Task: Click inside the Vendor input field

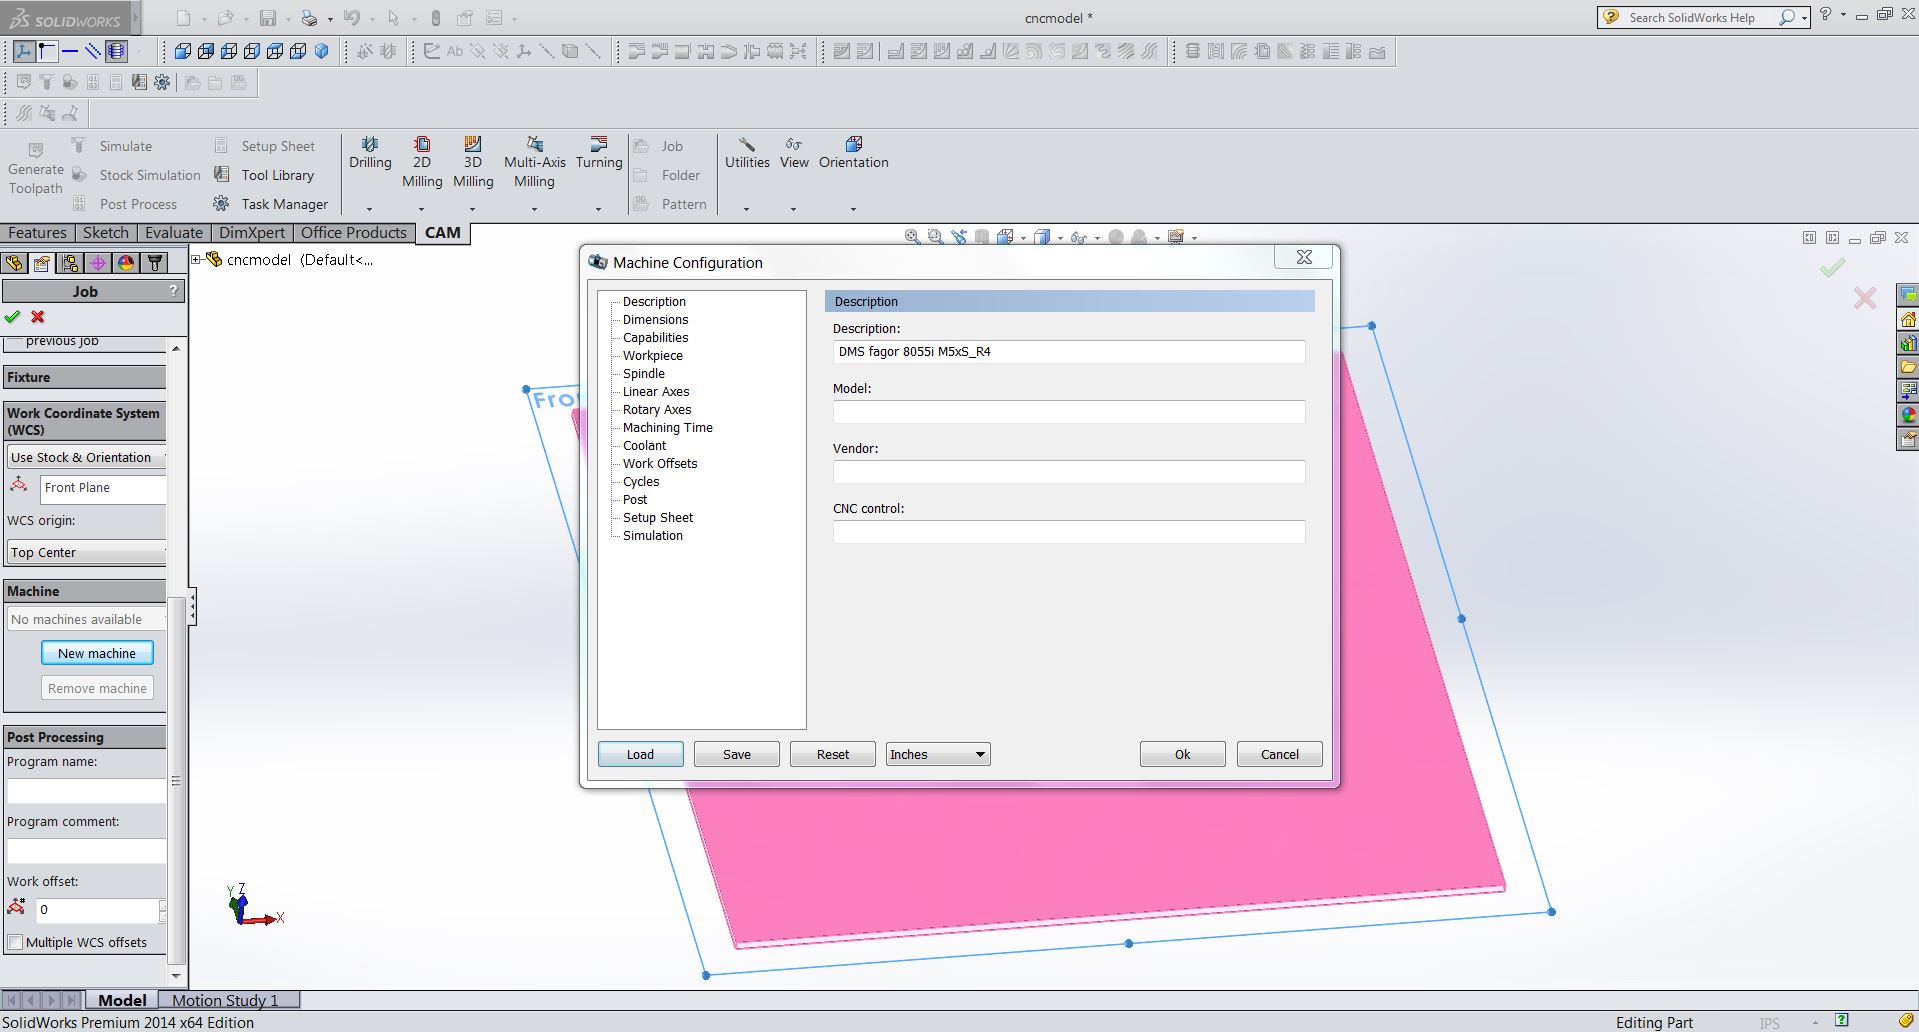Action: (1068, 472)
